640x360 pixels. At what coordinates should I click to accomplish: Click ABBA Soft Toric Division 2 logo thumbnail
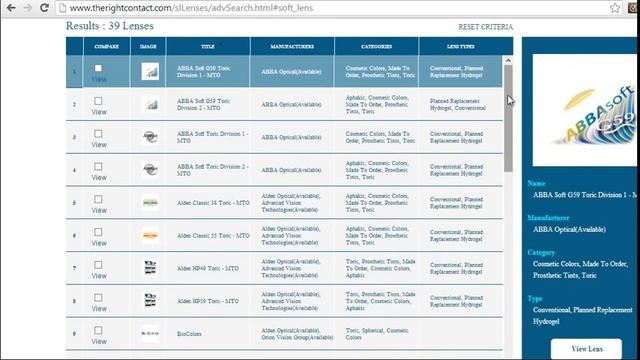[150, 169]
